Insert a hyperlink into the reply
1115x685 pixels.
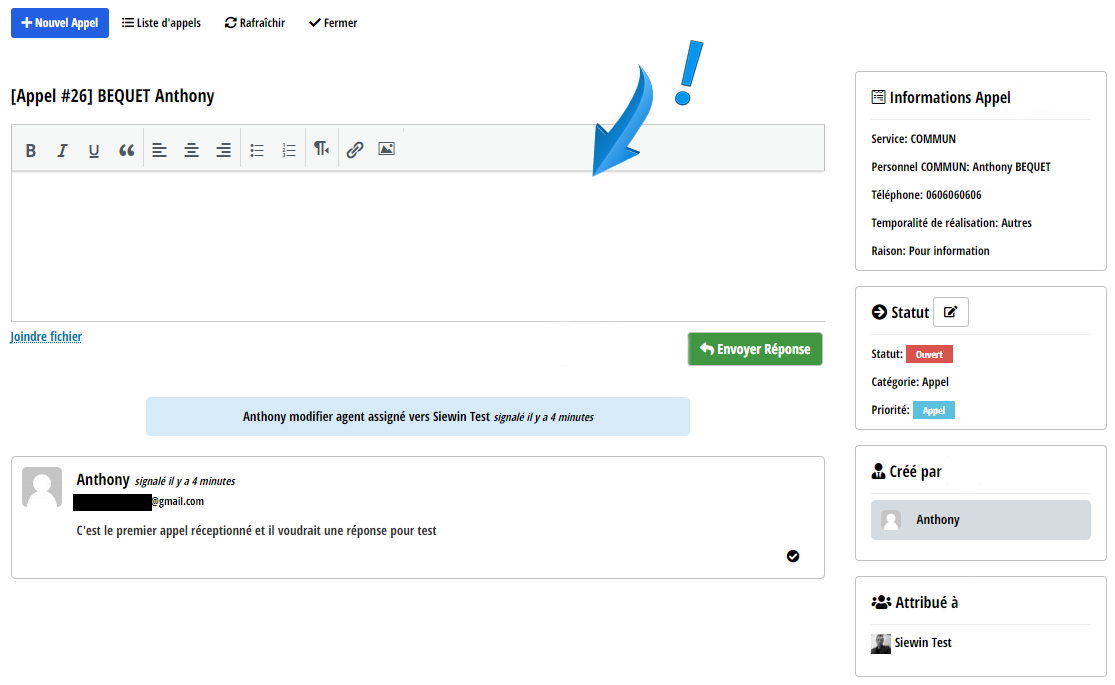click(x=355, y=150)
